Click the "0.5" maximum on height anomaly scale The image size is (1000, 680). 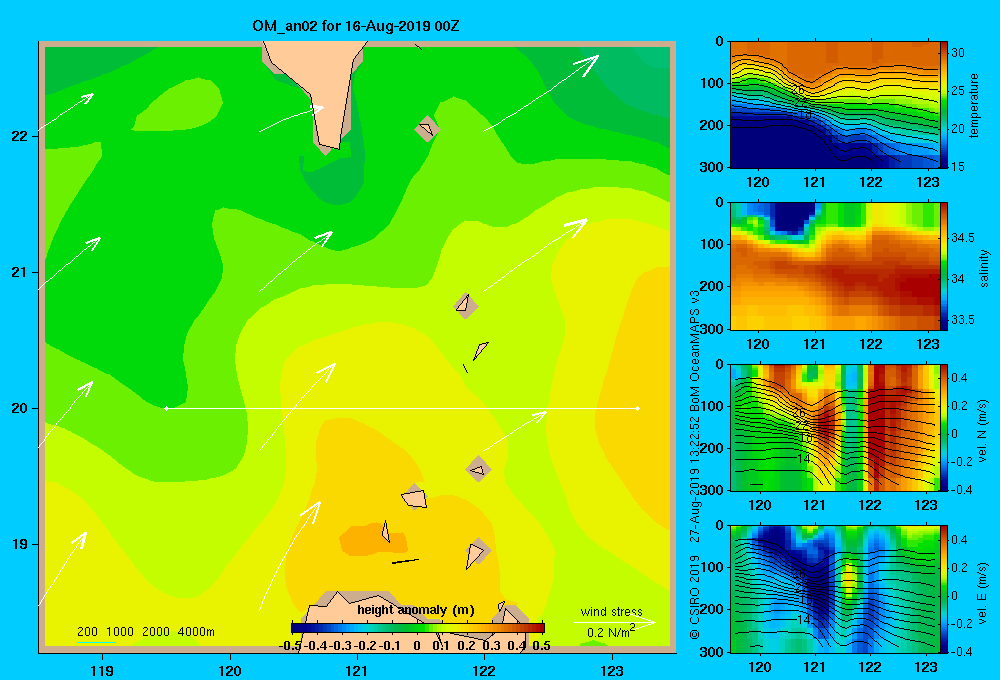click(541, 646)
